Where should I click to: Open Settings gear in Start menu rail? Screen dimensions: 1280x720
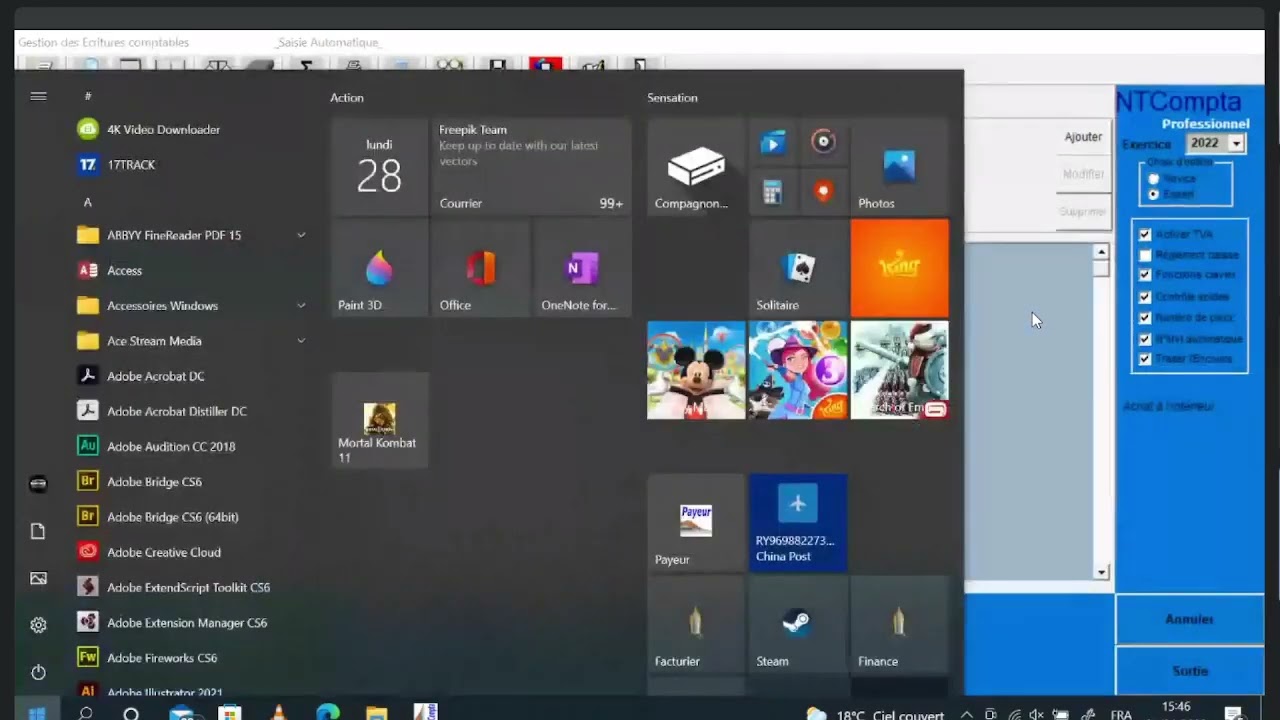38,625
